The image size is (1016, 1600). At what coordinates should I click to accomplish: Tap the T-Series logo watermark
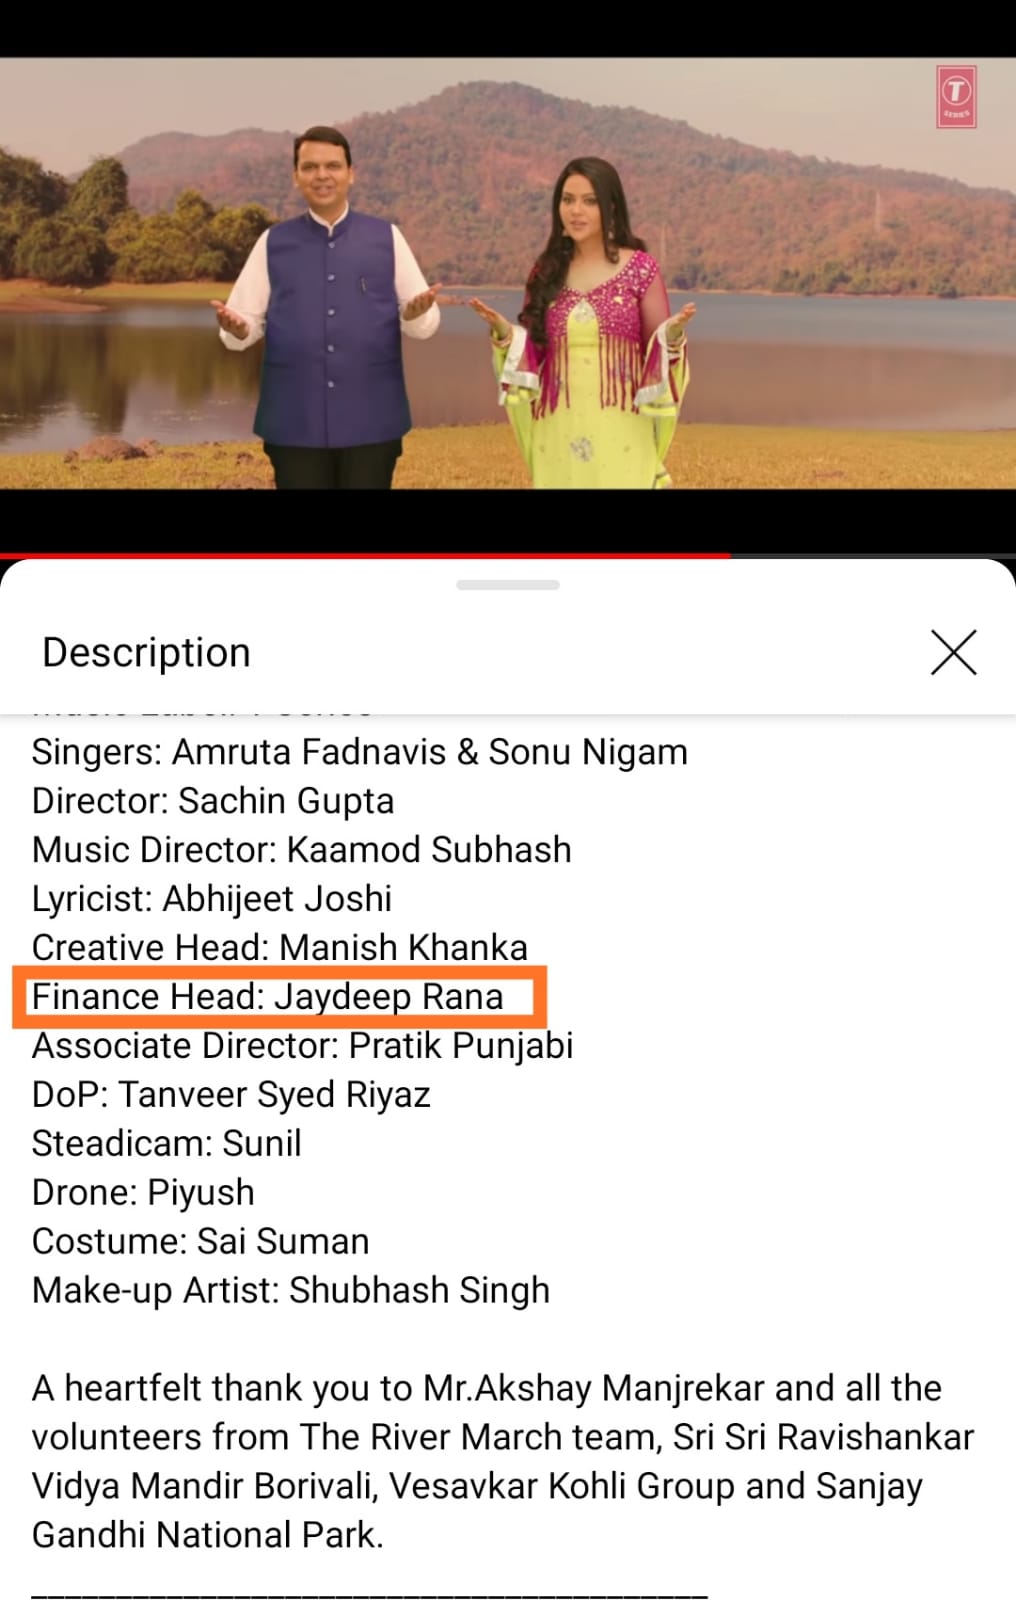point(956,96)
